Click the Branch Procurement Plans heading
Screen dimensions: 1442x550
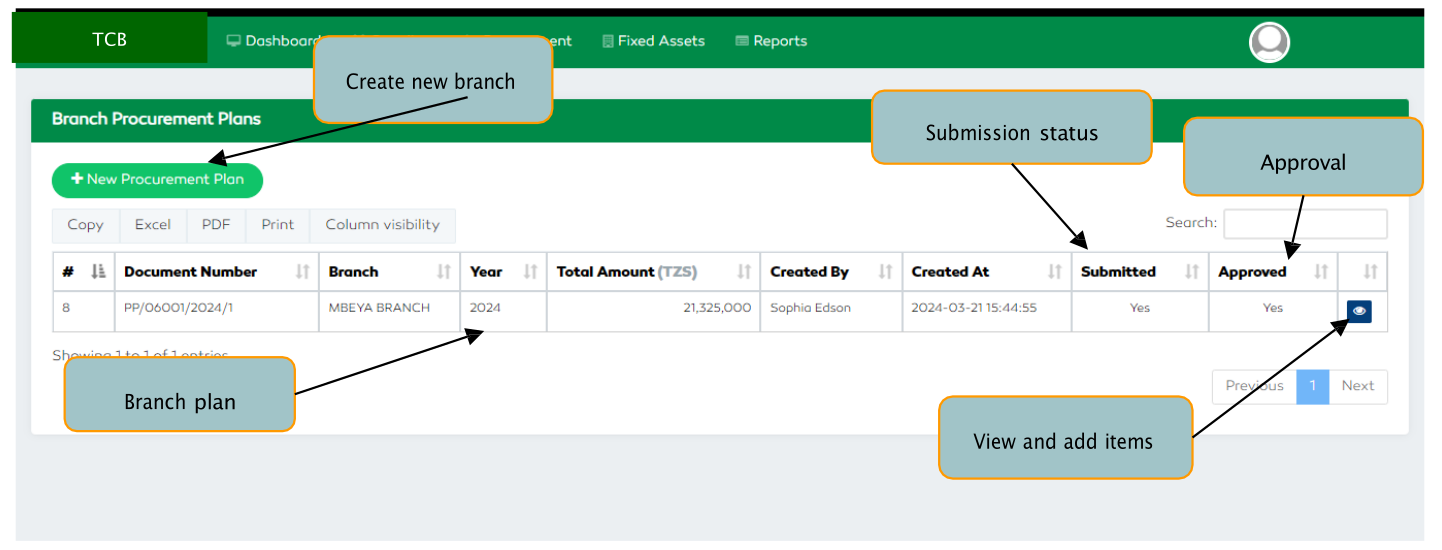pos(156,119)
